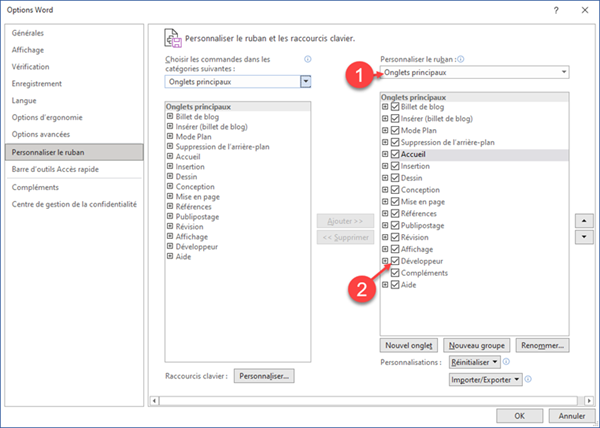Open Centre de gestion de la confidentialité
This screenshot has height=428, width=600.
(74, 204)
